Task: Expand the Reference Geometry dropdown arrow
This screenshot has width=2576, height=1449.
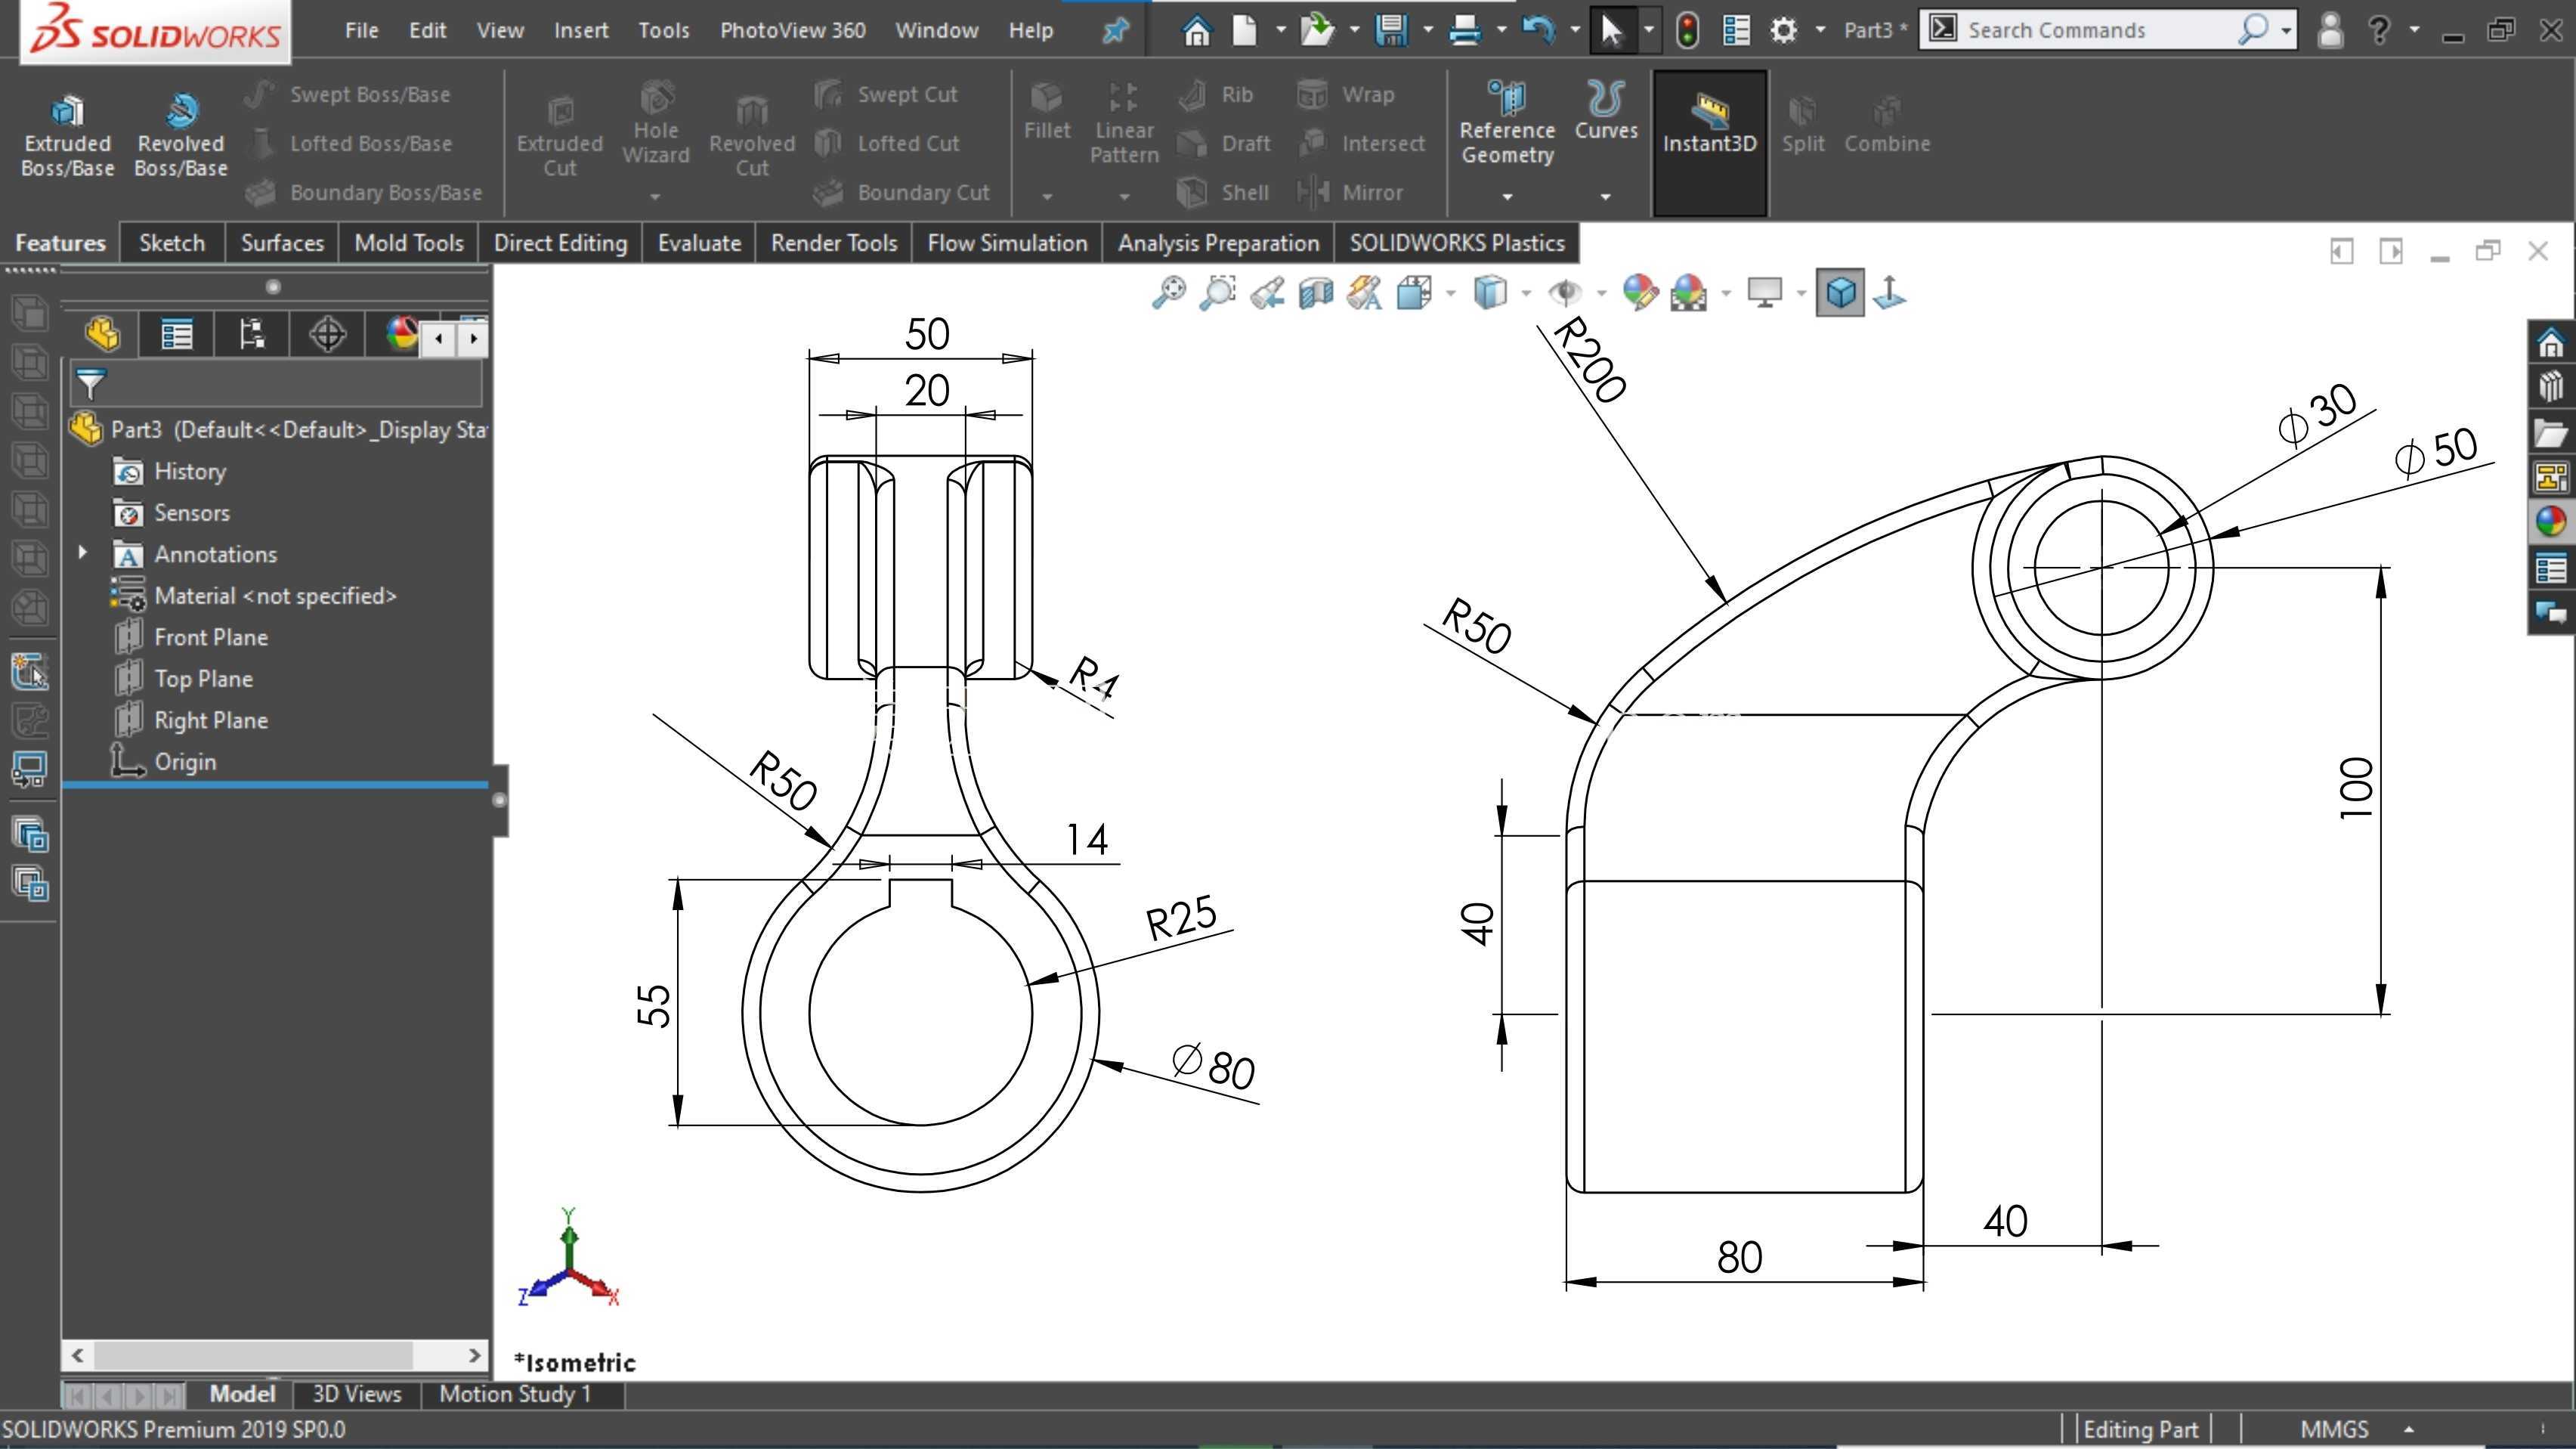Action: (1507, 197)
